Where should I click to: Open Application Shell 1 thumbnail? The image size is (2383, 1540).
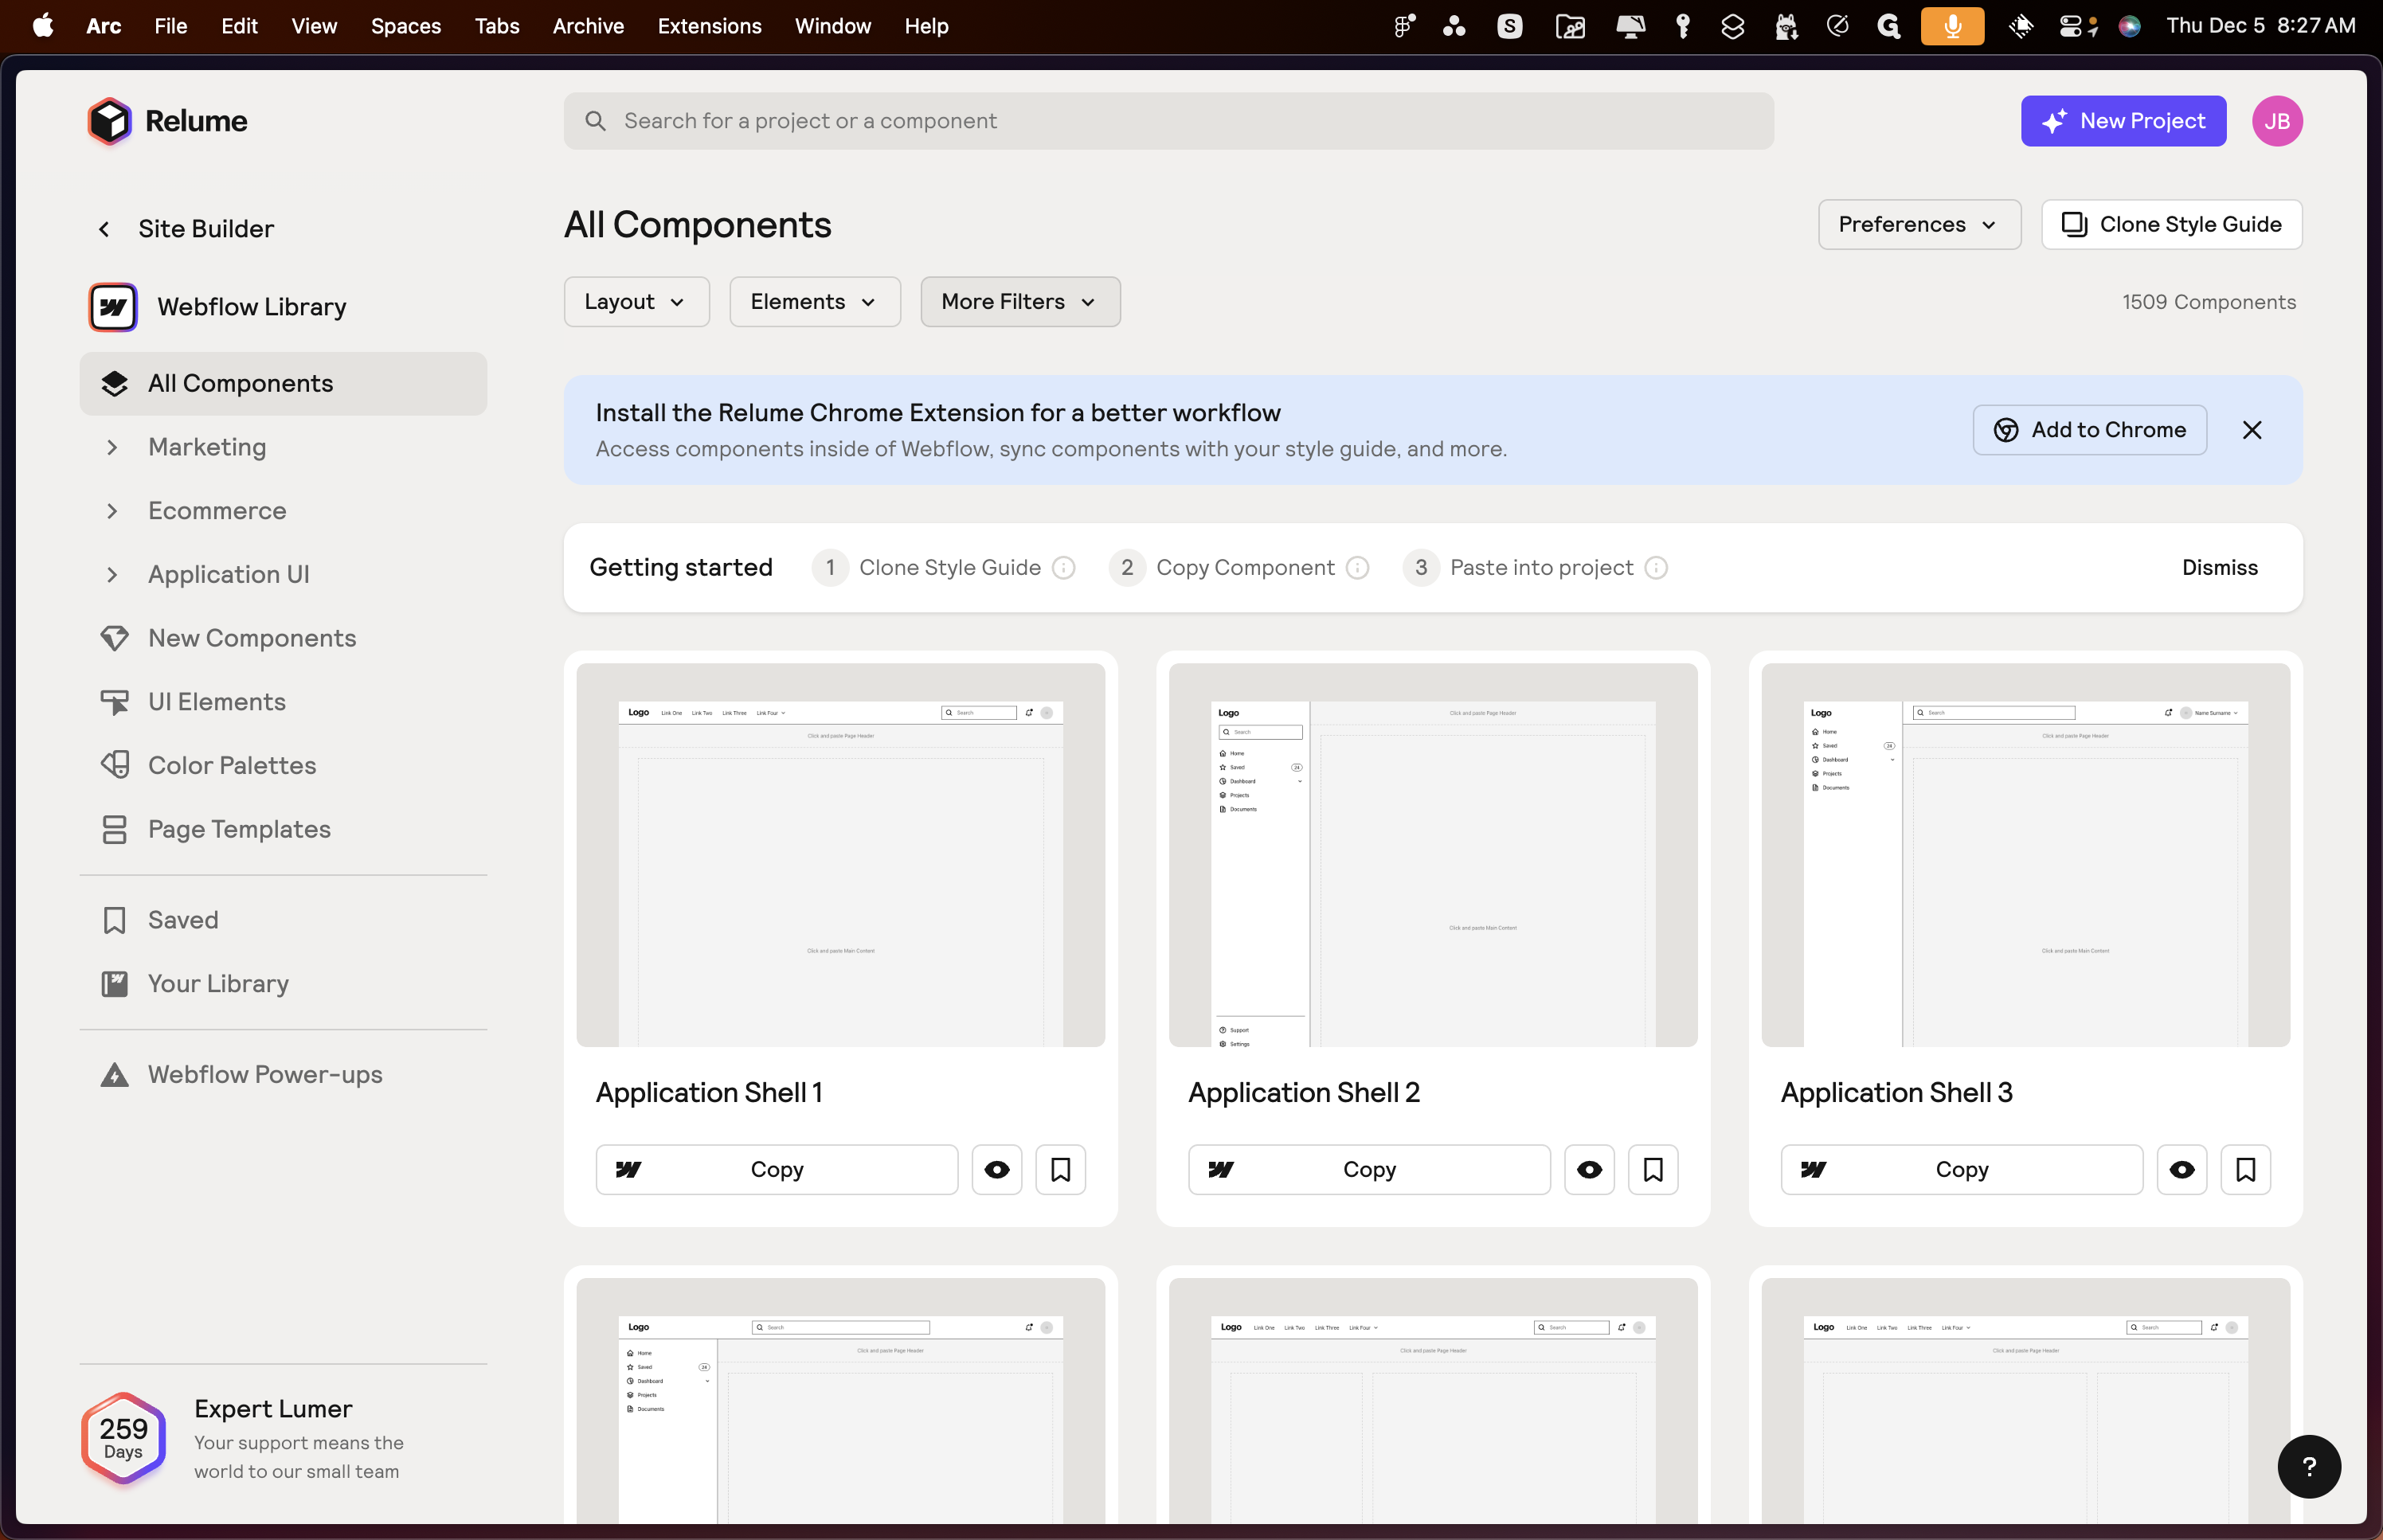pos(840,855)
